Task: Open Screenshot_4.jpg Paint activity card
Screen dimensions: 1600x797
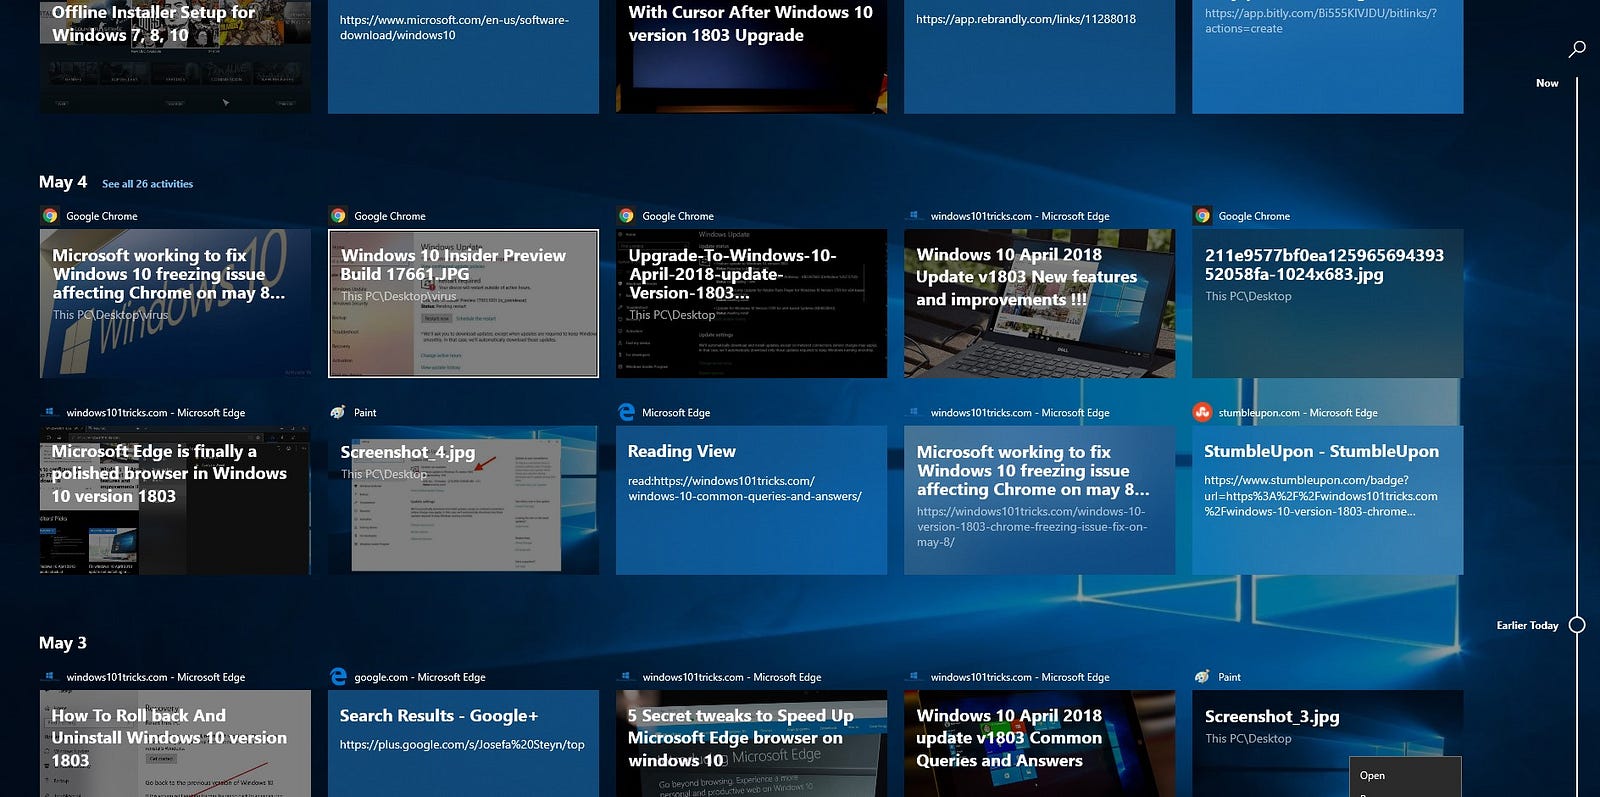Action: coord(463,500)
